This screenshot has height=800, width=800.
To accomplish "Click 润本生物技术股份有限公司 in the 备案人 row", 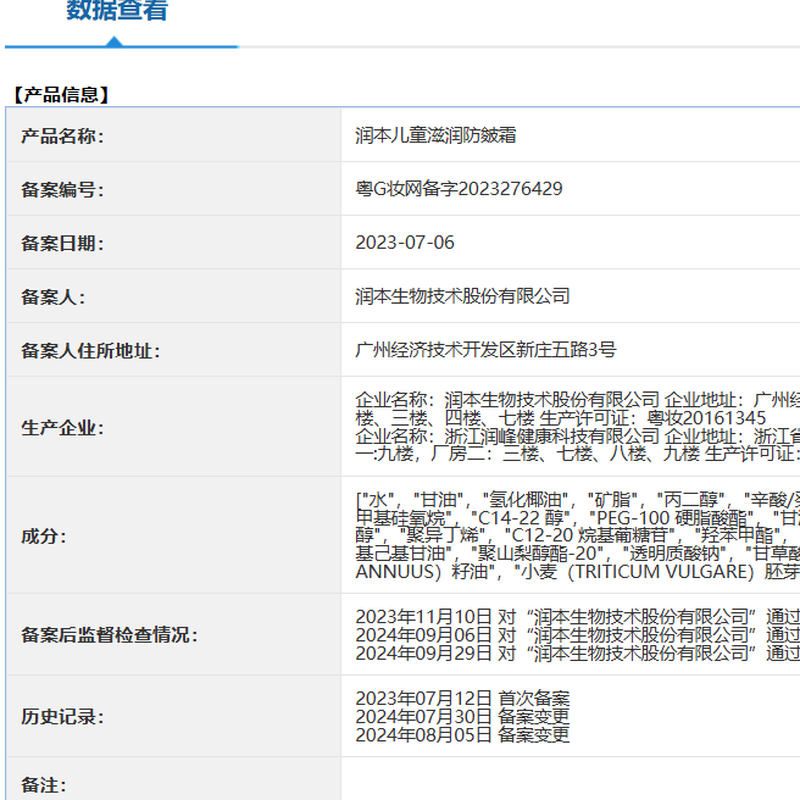I will pos(463,296).
